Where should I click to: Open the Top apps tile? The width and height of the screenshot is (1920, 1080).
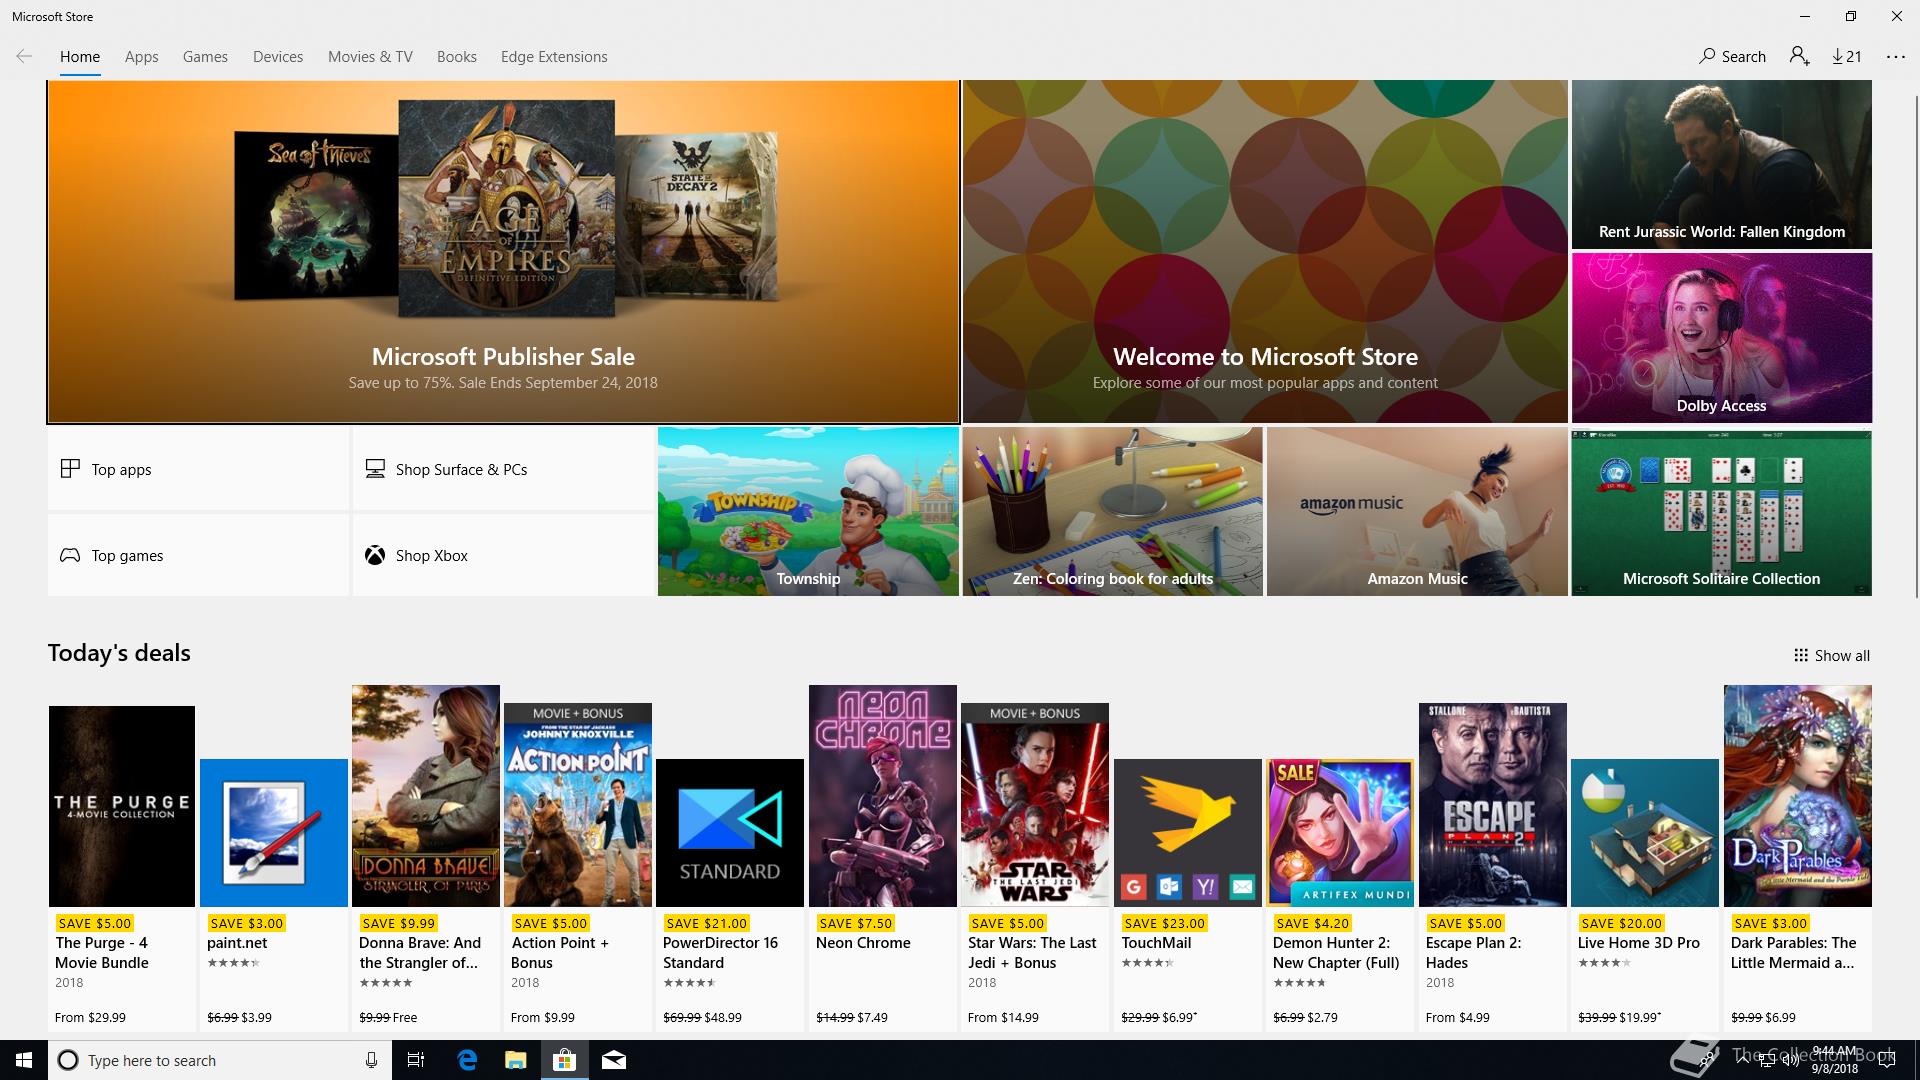pyautogui.click(x=198, y=469)
